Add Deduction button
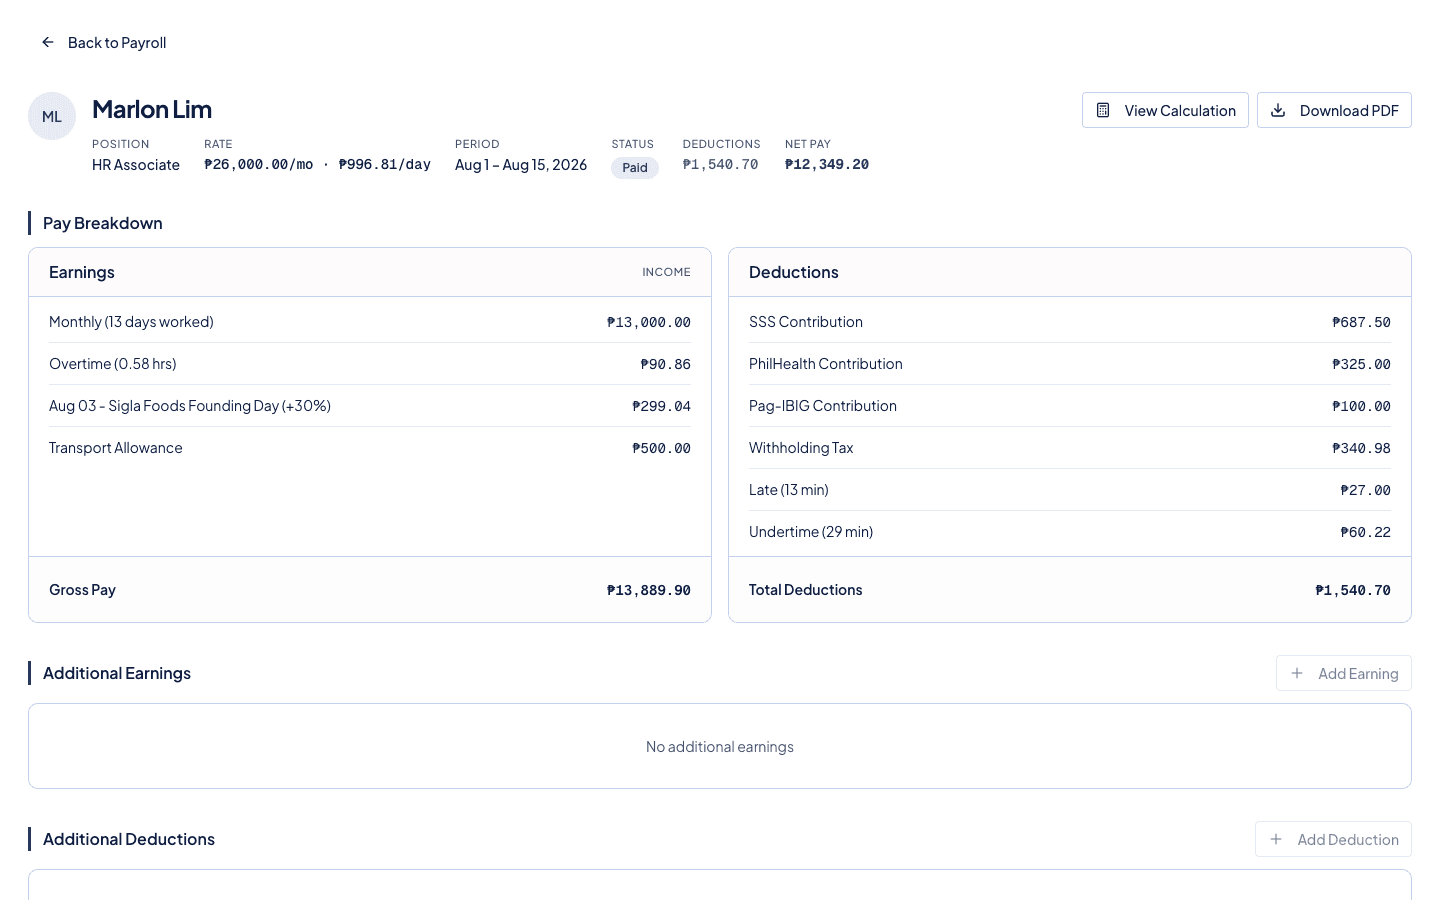1440x900 pixels. coord(1333,839)
